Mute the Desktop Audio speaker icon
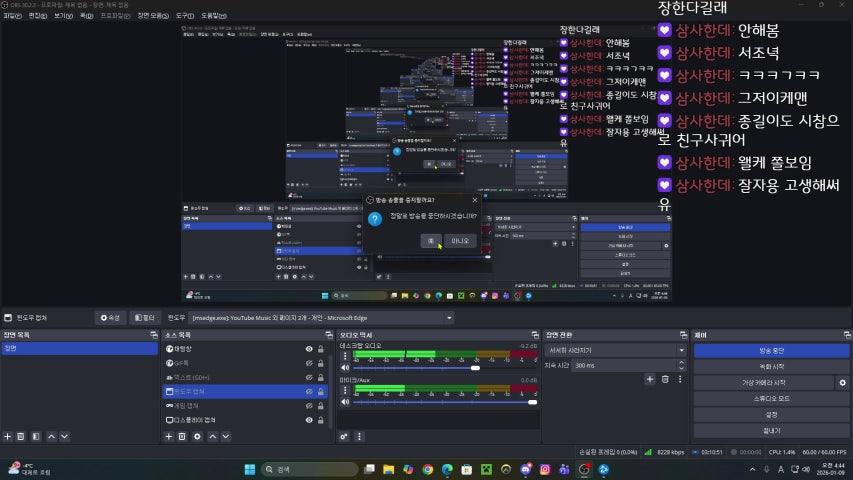The image size is (853, 480). (x=345, y=367)
